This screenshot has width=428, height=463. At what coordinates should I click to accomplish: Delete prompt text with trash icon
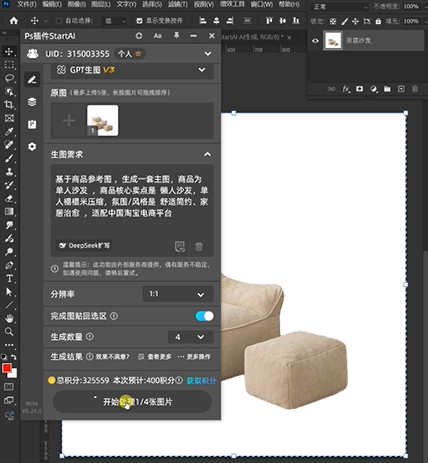[199, 247]
